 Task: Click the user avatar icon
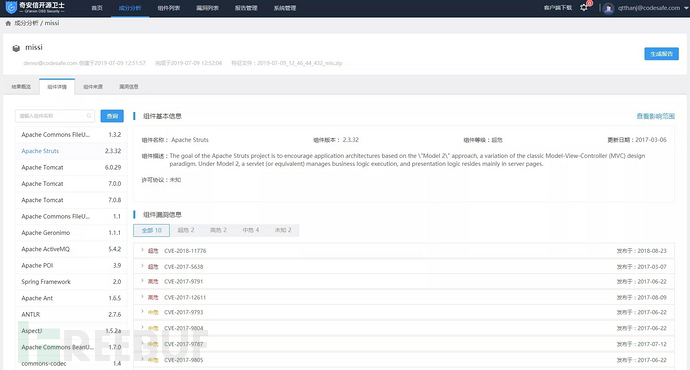click(609, 8)
